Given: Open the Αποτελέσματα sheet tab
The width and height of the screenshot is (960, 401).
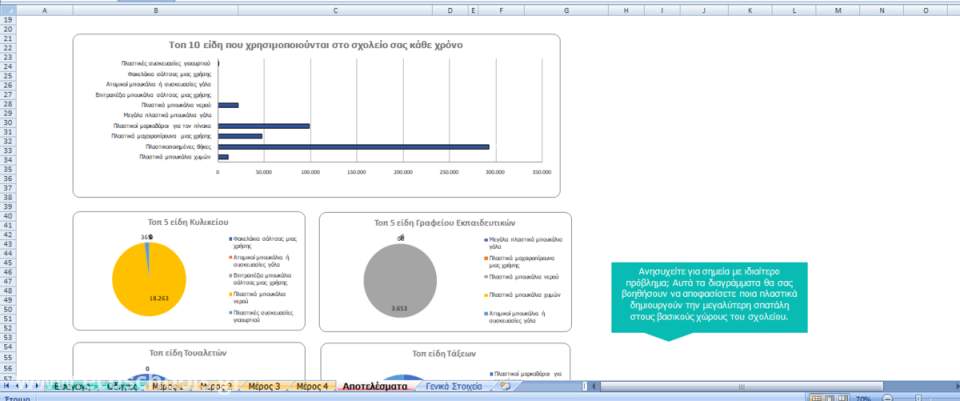Looking at the screenshot, I should click(x=375, y=385).
